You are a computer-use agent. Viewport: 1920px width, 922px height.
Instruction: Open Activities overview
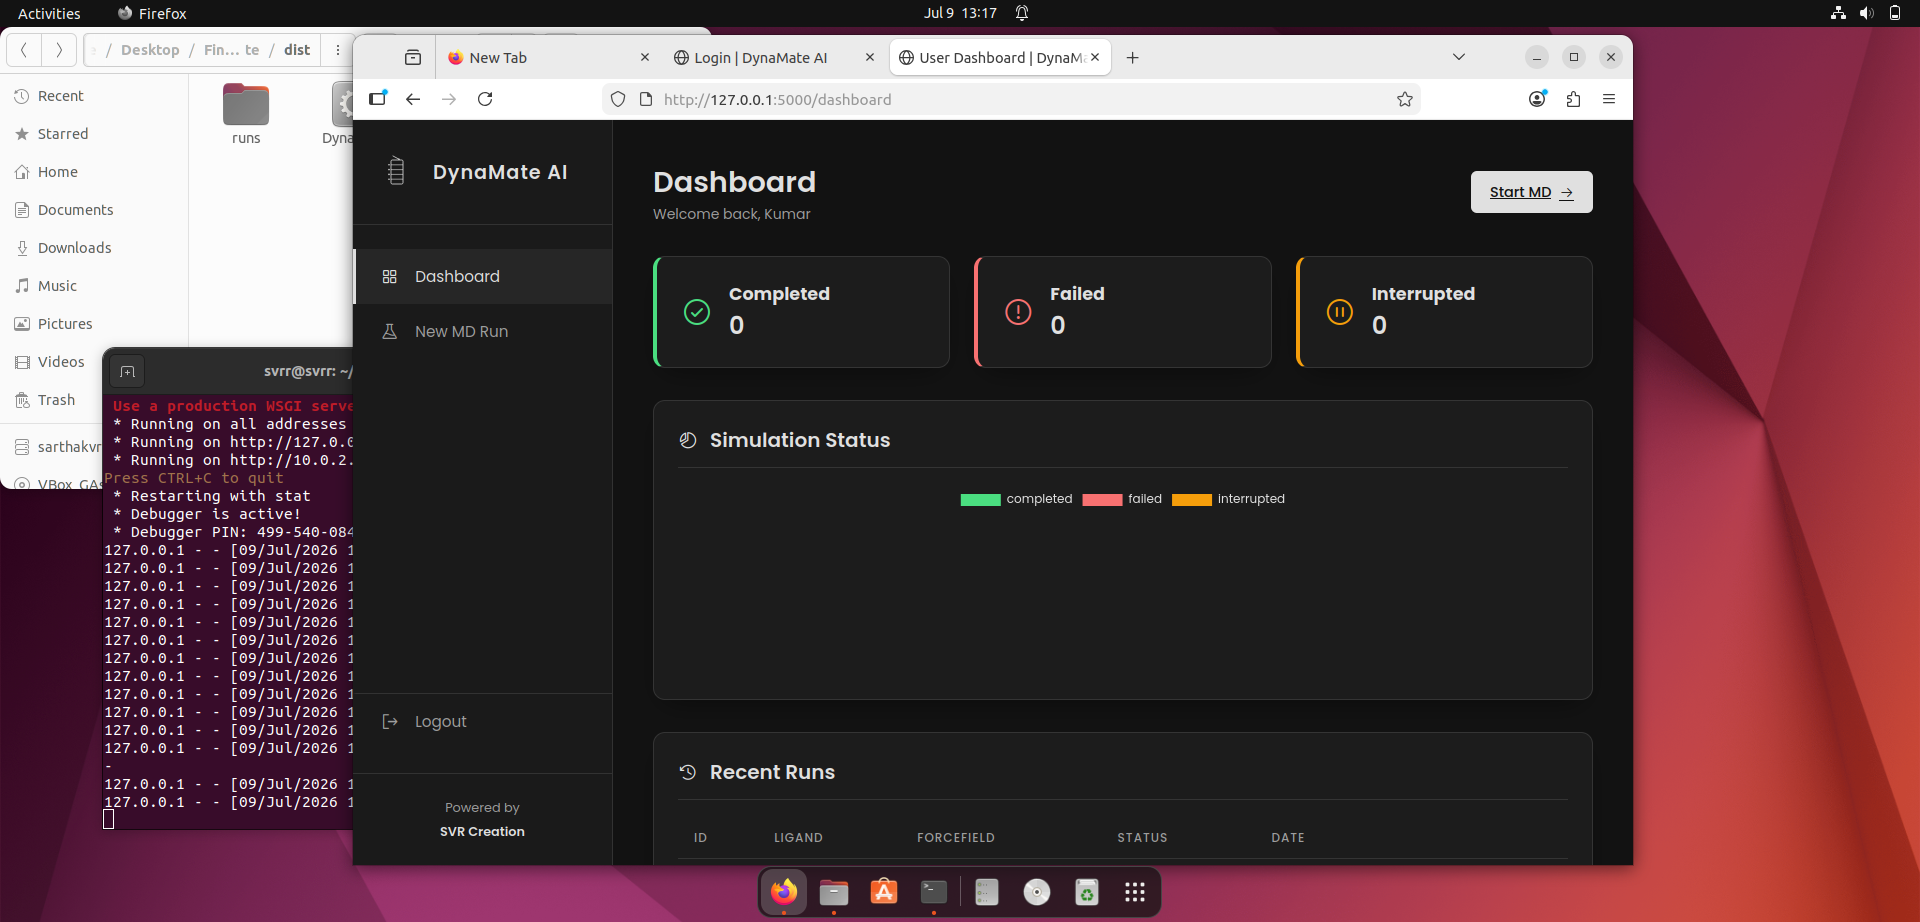(49, 13)
